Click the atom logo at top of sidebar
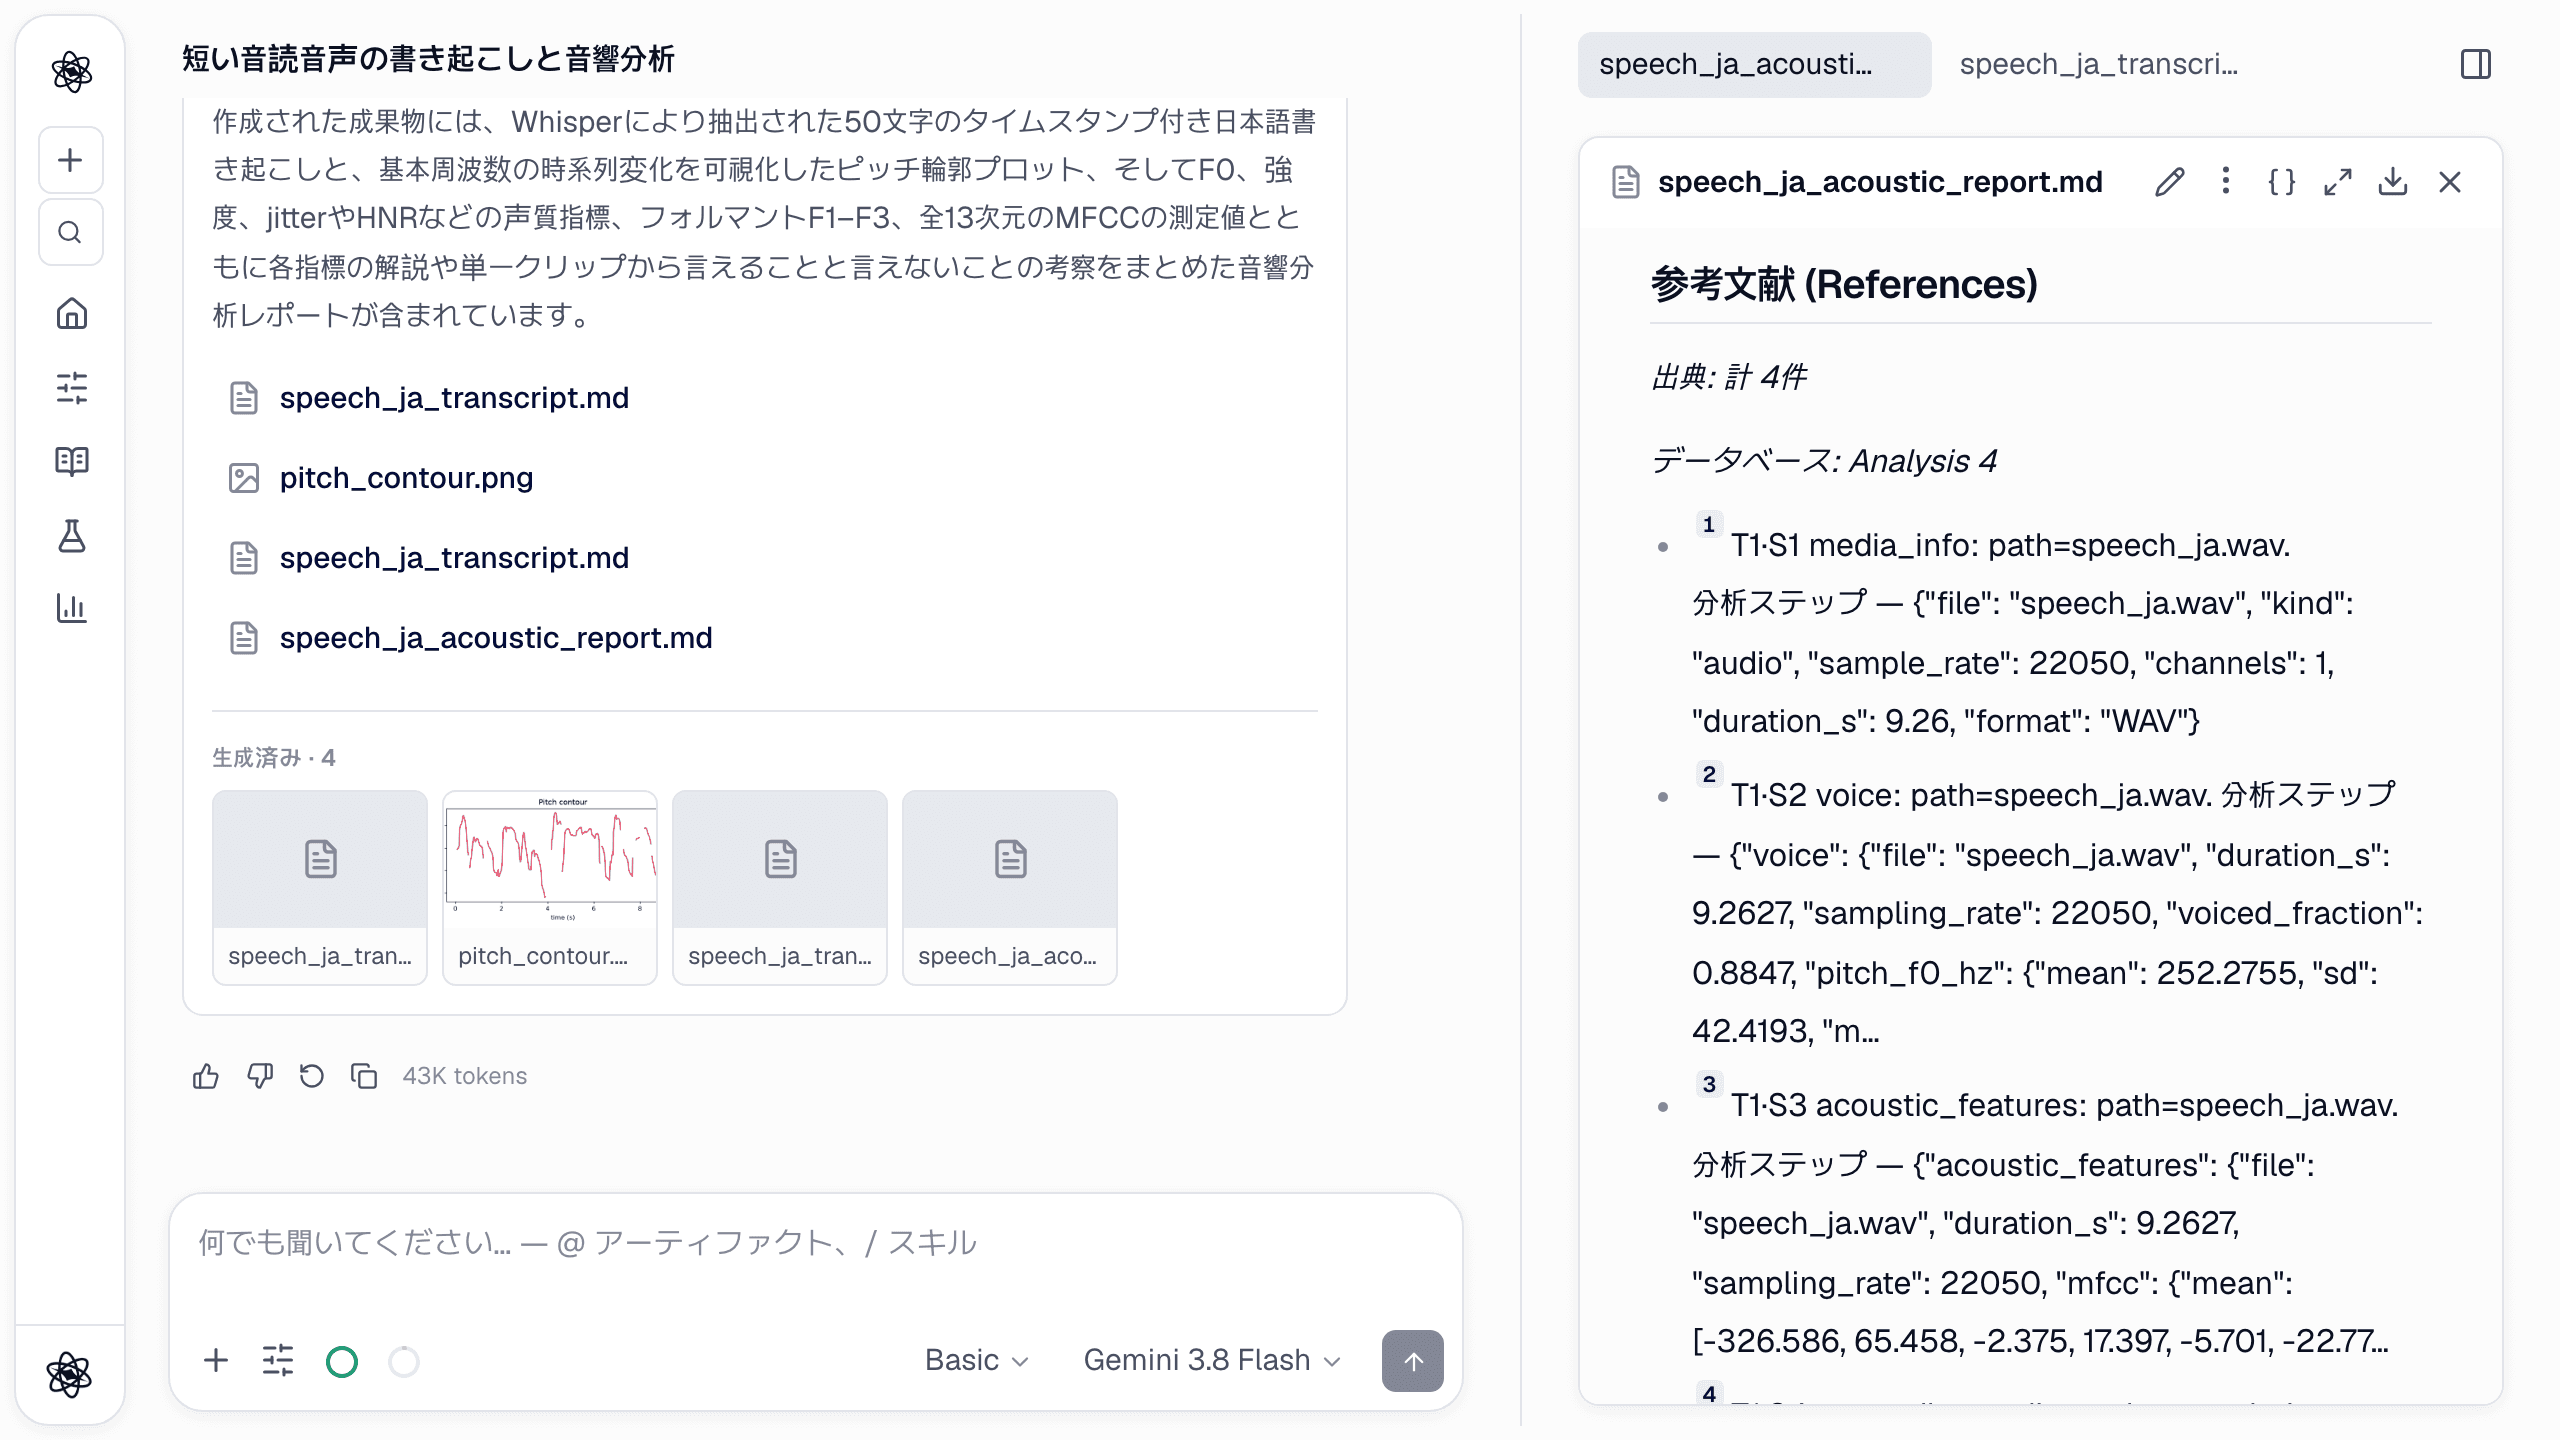 (x=71, y=71)
